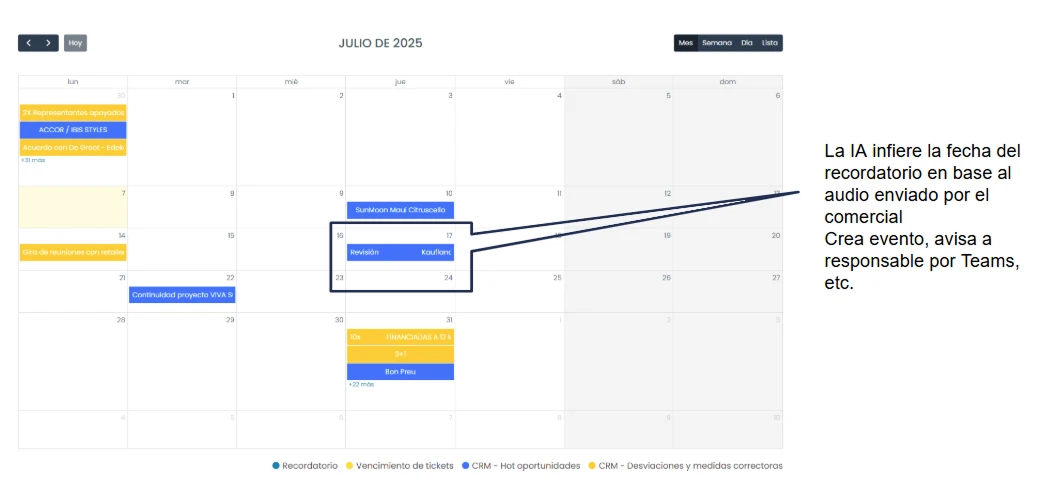Toggle Recordatorio legend dot
1042x496 pixels.
click(x=276, y=466)
